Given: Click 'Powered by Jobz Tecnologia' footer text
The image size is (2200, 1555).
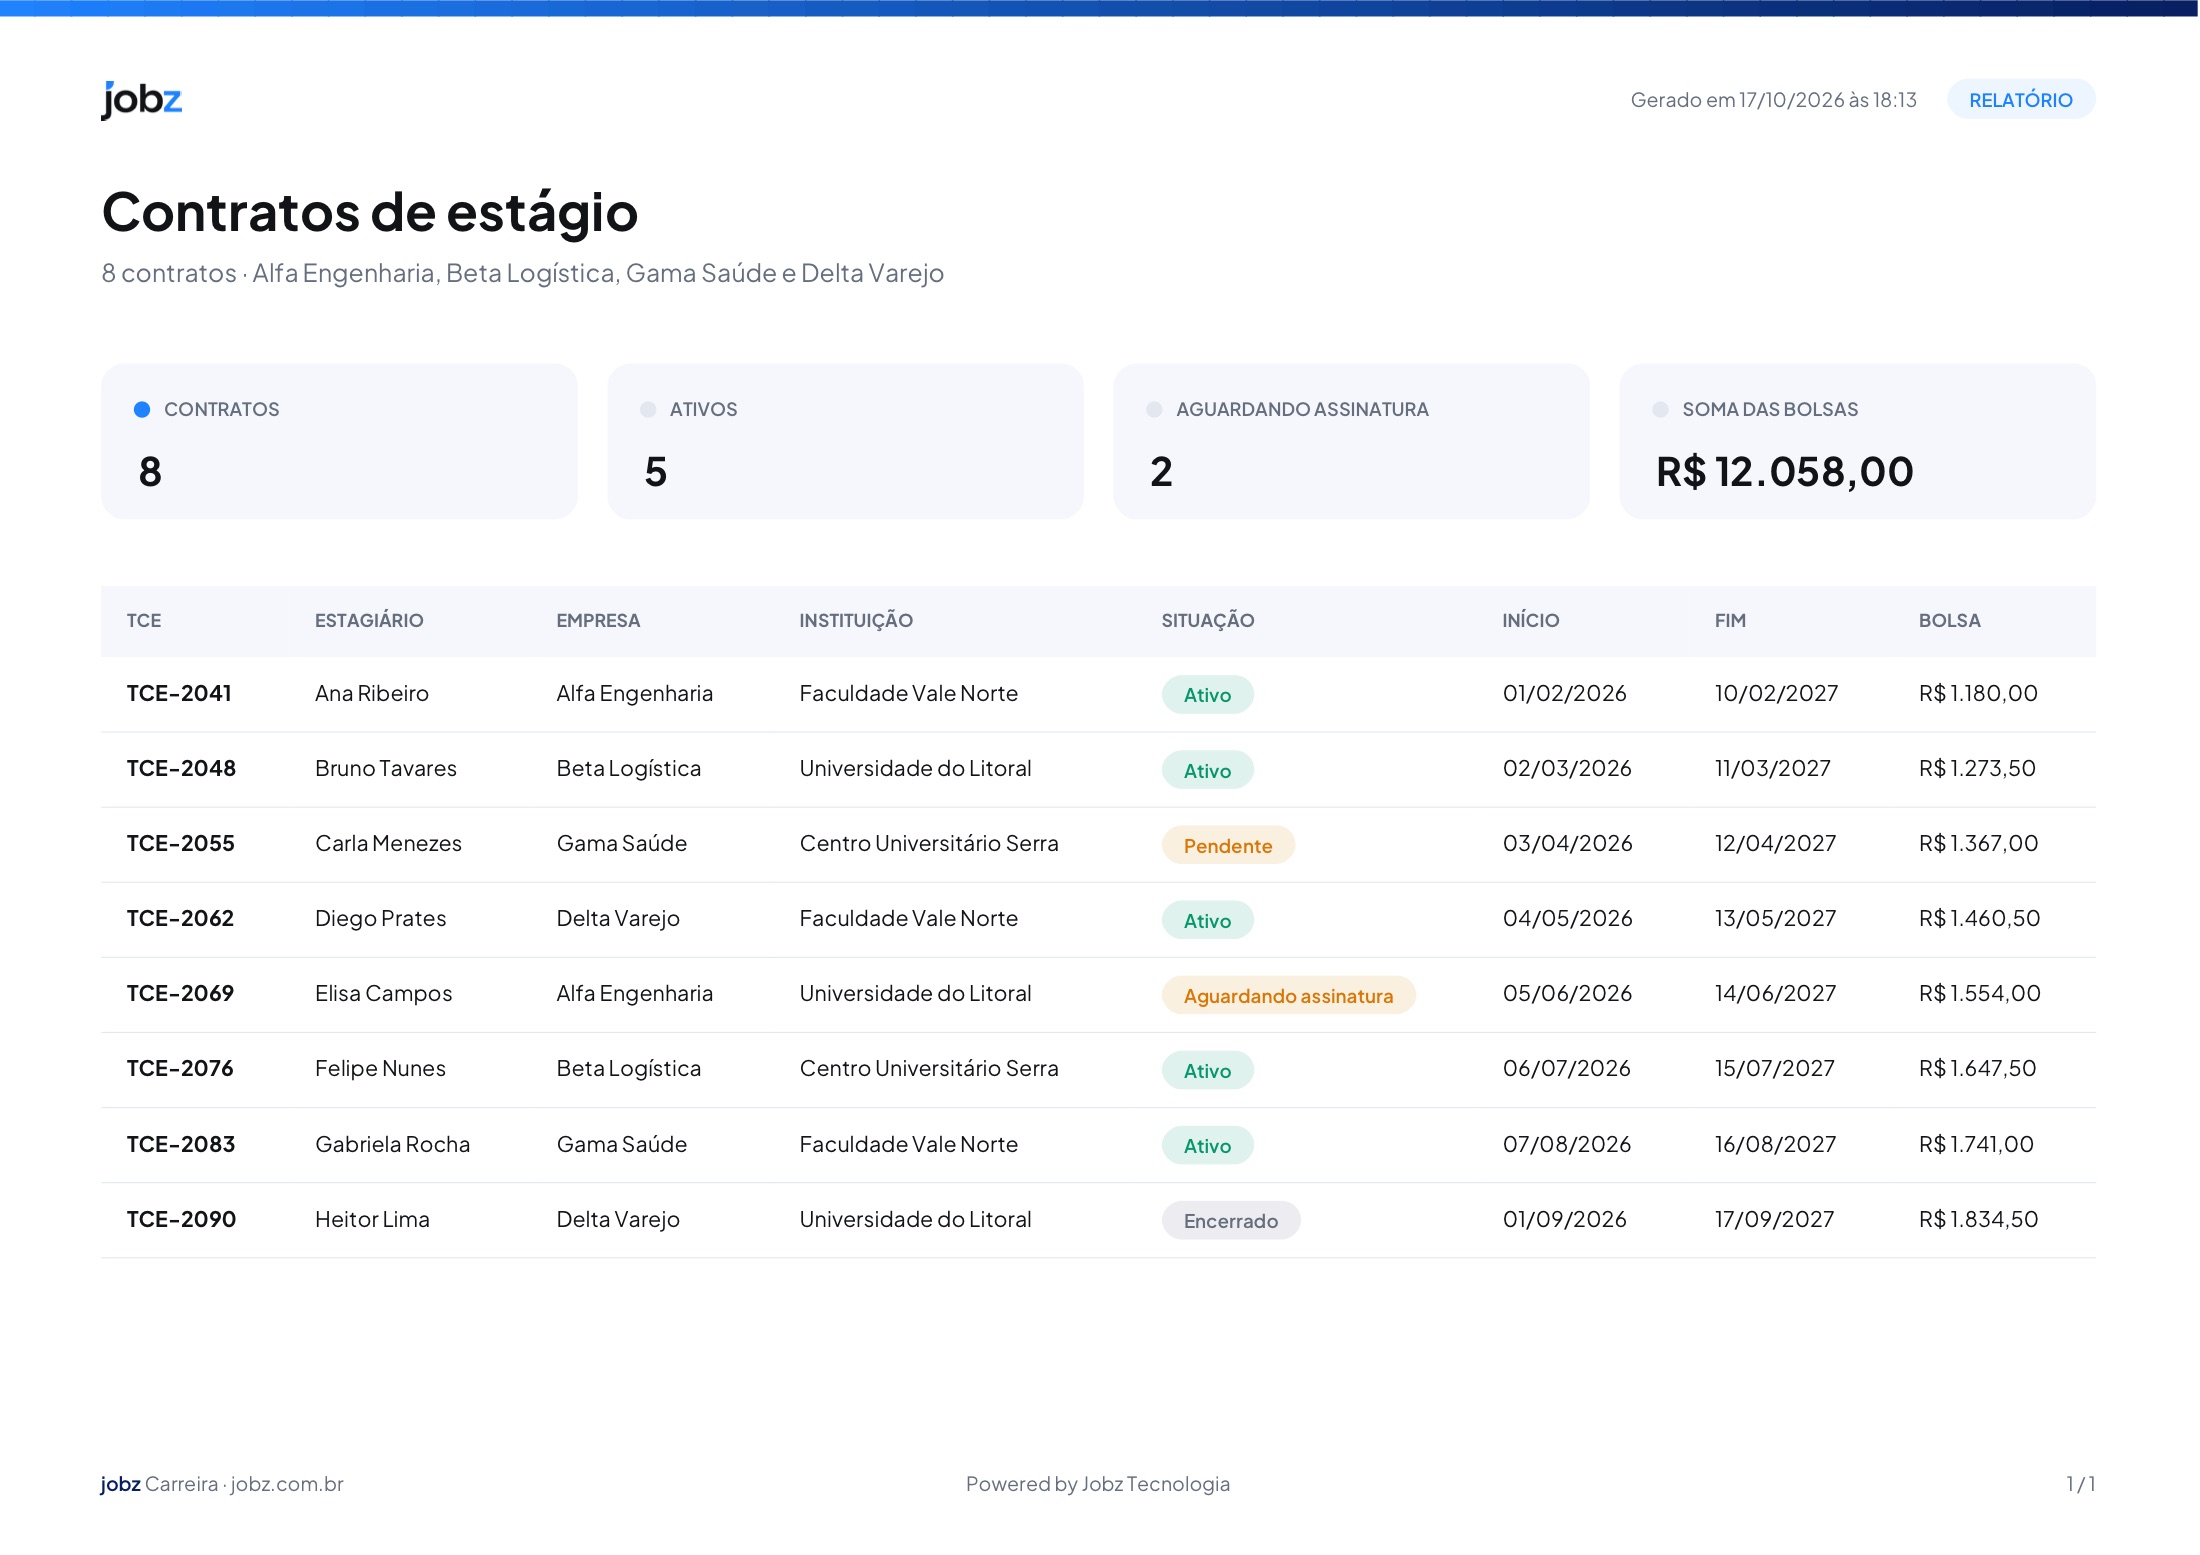Looking at the screenshot, I should click(1098, 1484).
